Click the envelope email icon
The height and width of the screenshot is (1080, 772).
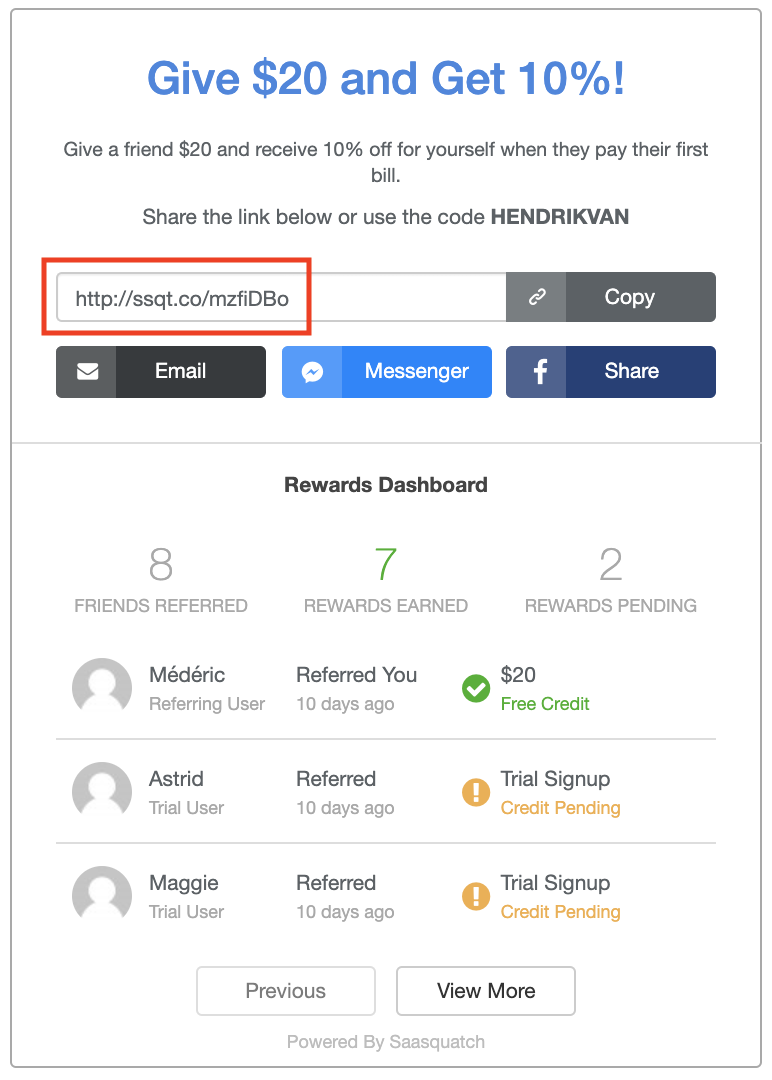click(87, 372)
